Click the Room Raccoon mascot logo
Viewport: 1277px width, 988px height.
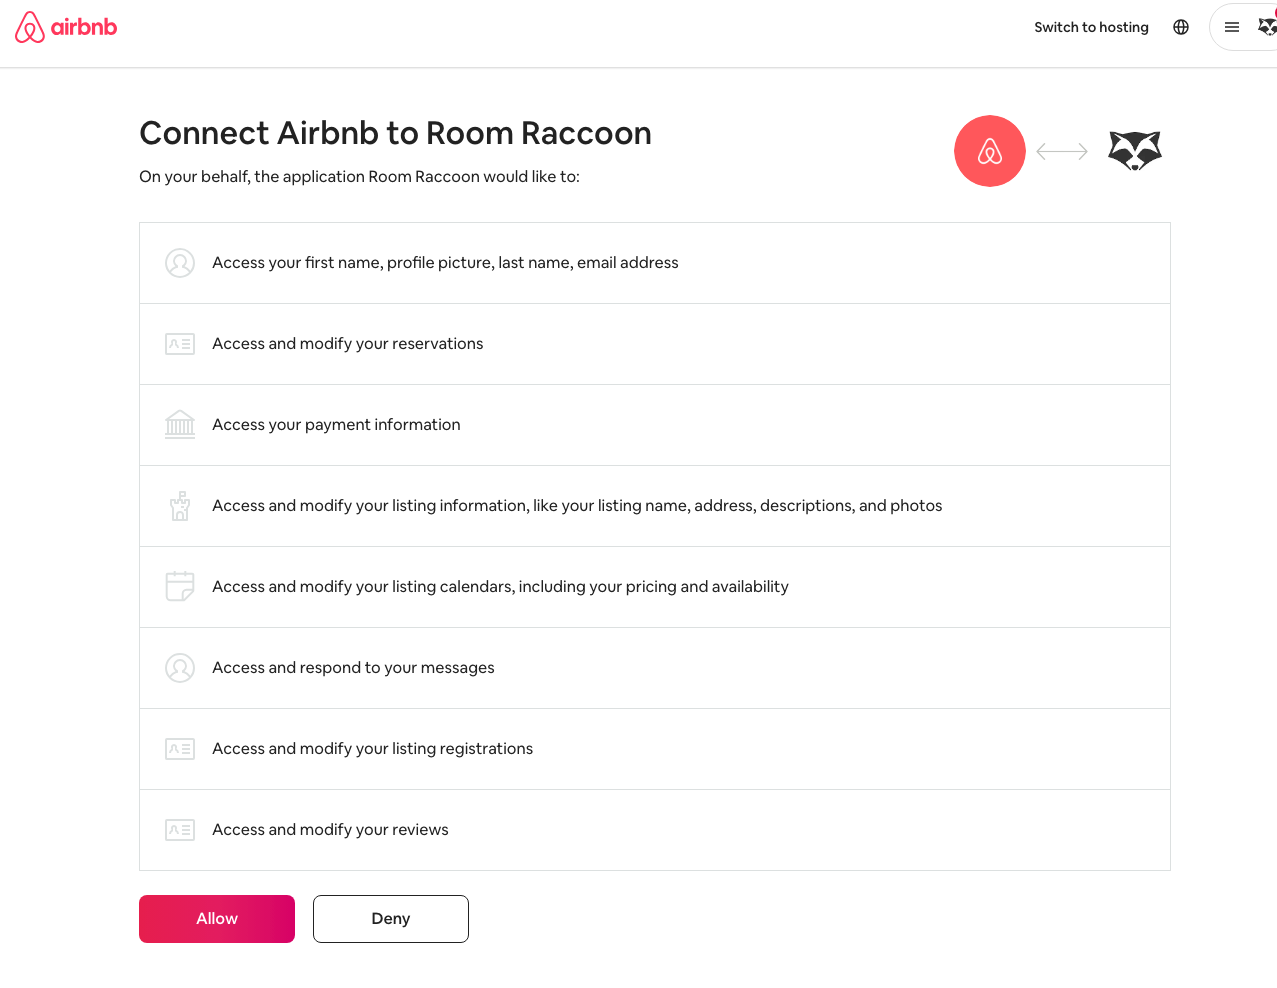(x=1135, y=151)
